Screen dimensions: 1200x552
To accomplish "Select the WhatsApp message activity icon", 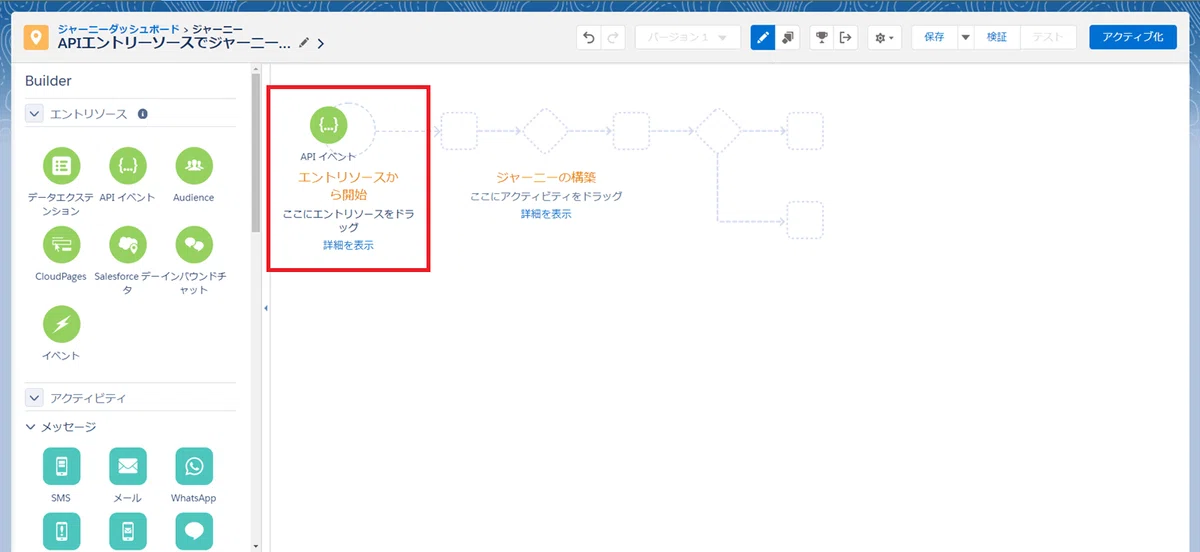I will 193,466.
